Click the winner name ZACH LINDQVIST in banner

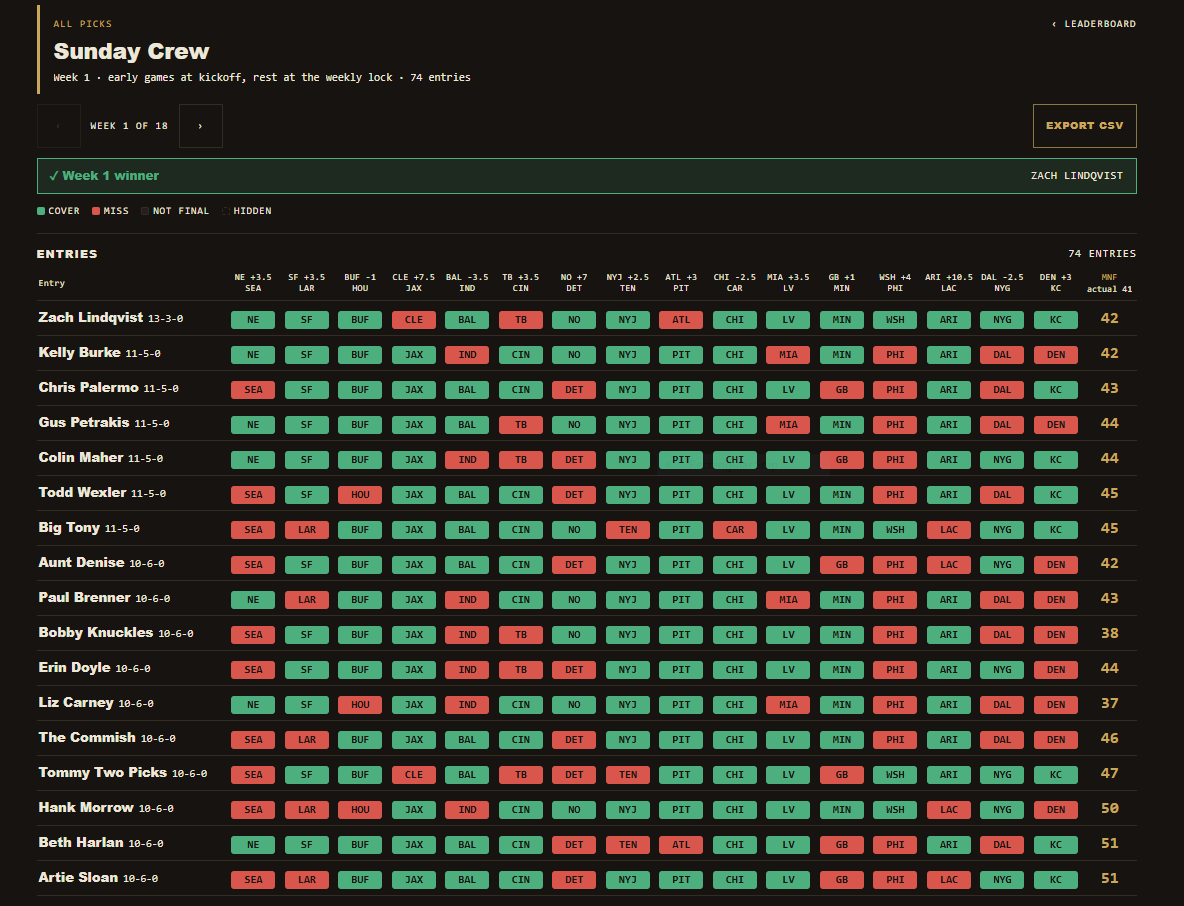point(1077,176)
